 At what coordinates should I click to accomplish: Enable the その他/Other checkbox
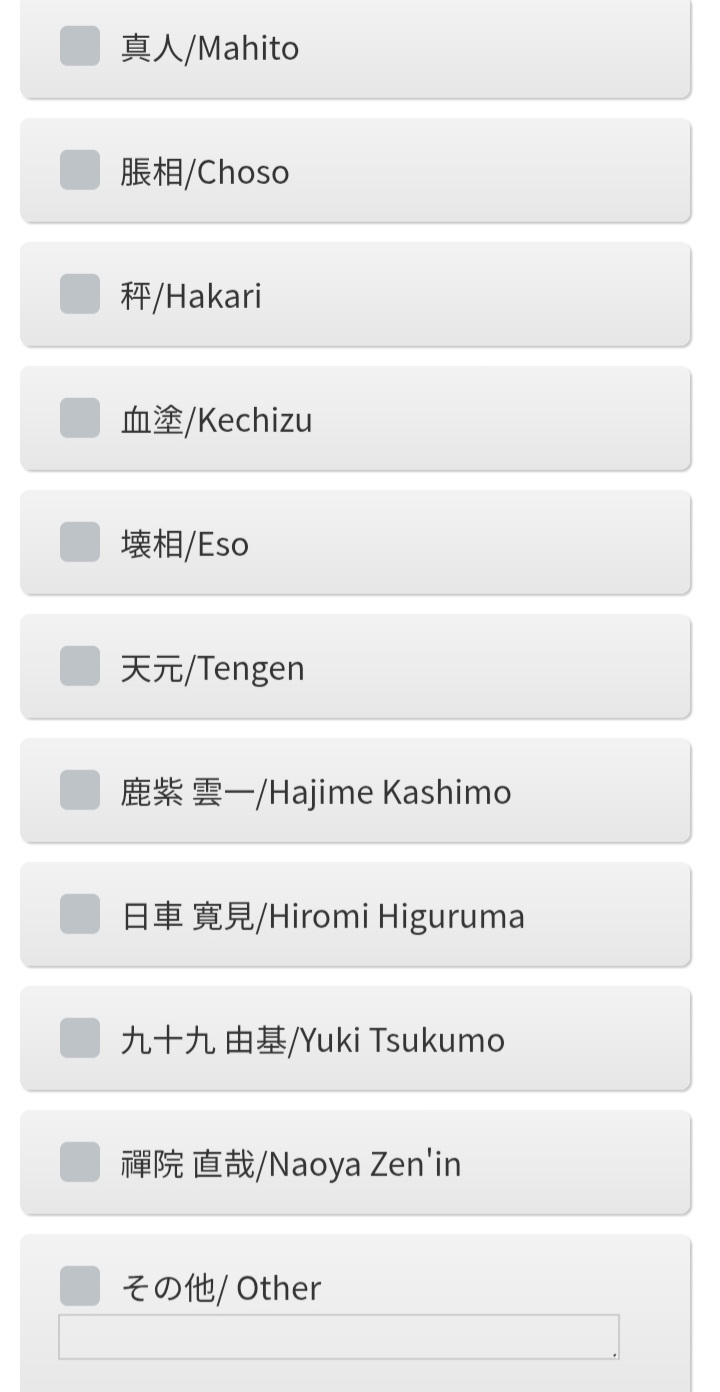tap(80, 1287)
